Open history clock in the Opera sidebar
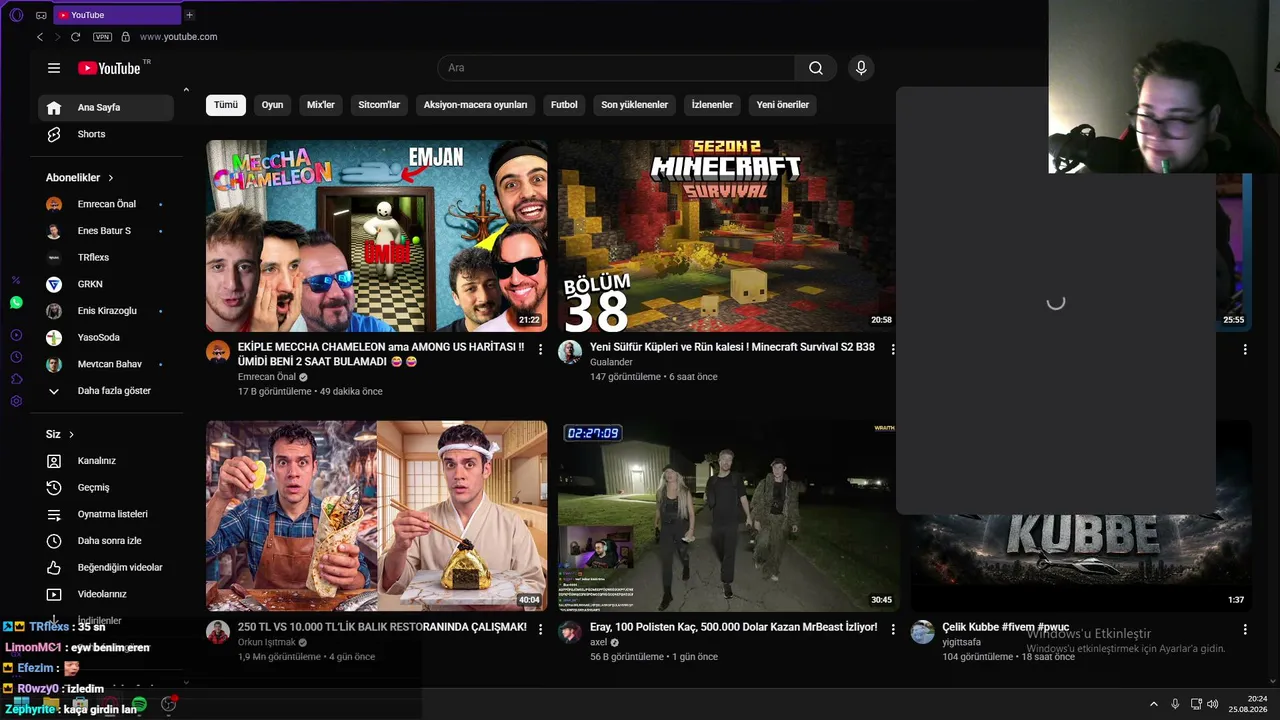The width and height of the screenshot is (1280, 720). click(x=16, y=357)
